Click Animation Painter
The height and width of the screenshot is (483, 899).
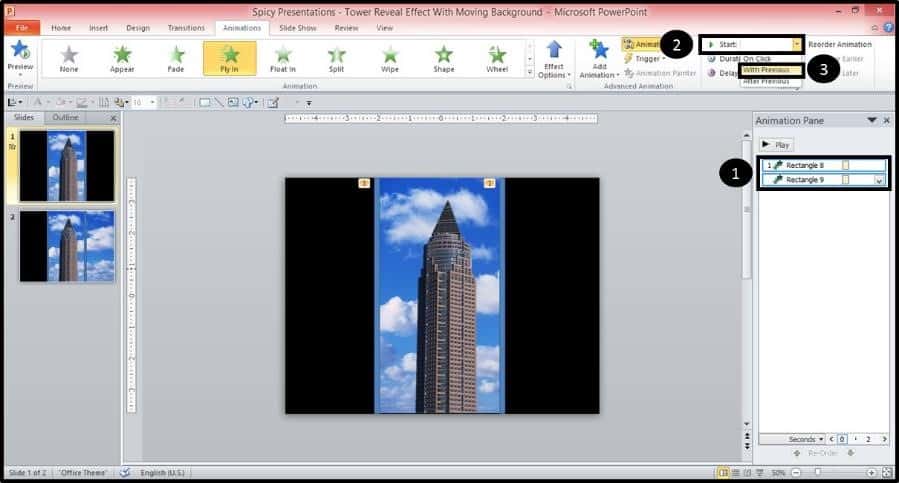(660, 73)
